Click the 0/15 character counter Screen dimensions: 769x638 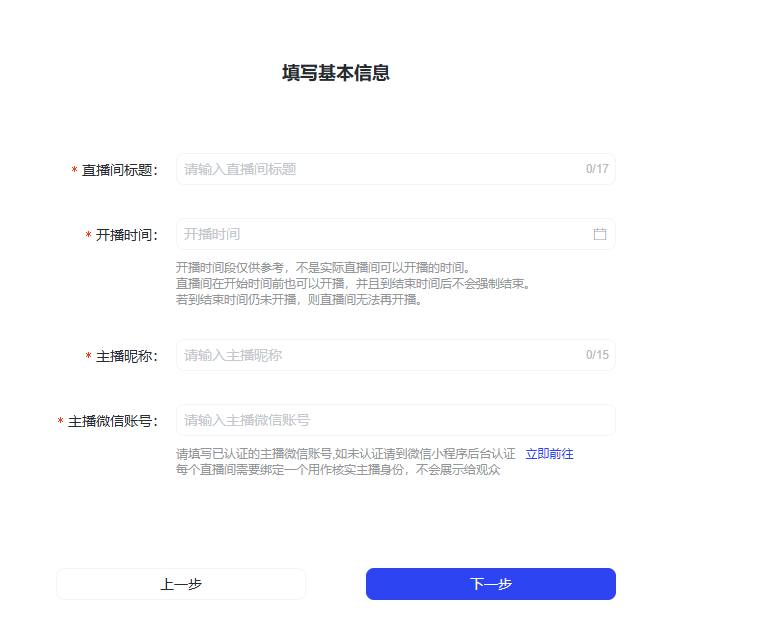(597, 355)
